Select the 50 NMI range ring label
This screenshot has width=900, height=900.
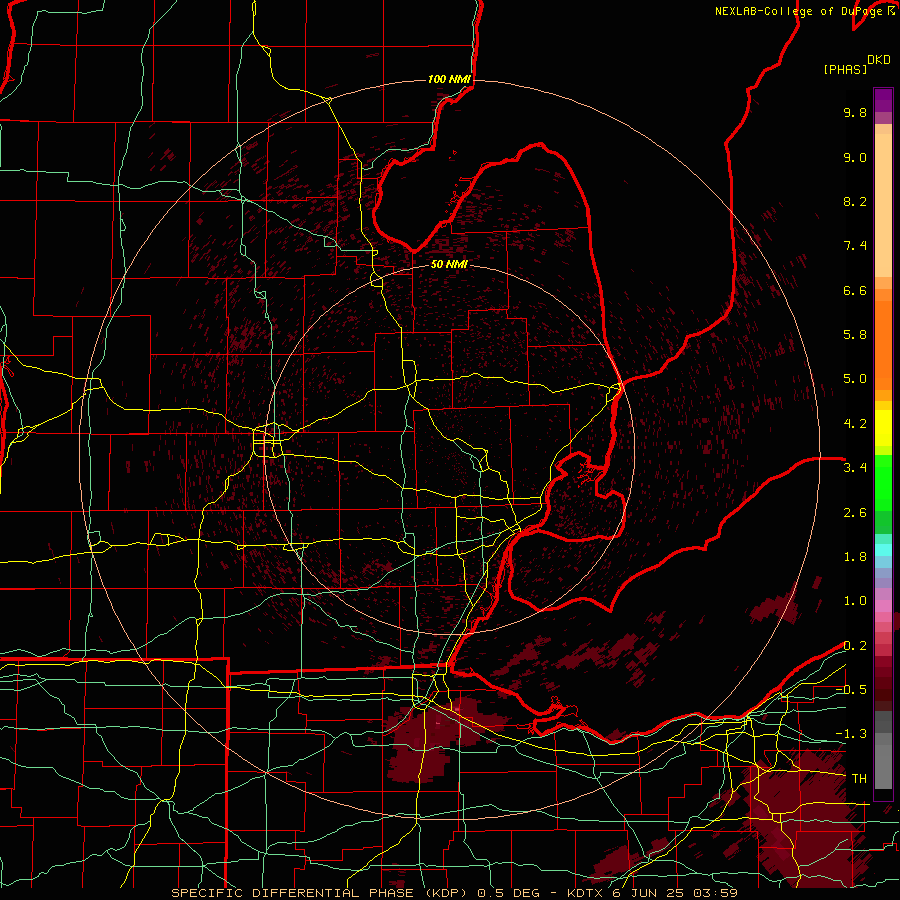pyautogui.click(x=449, y=264)
